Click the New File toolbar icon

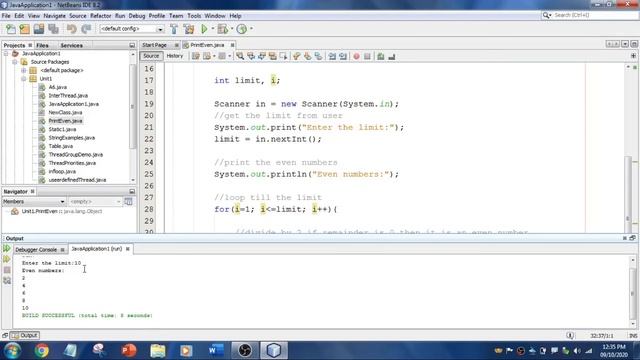pyautogui.click(x=11, y=29)
